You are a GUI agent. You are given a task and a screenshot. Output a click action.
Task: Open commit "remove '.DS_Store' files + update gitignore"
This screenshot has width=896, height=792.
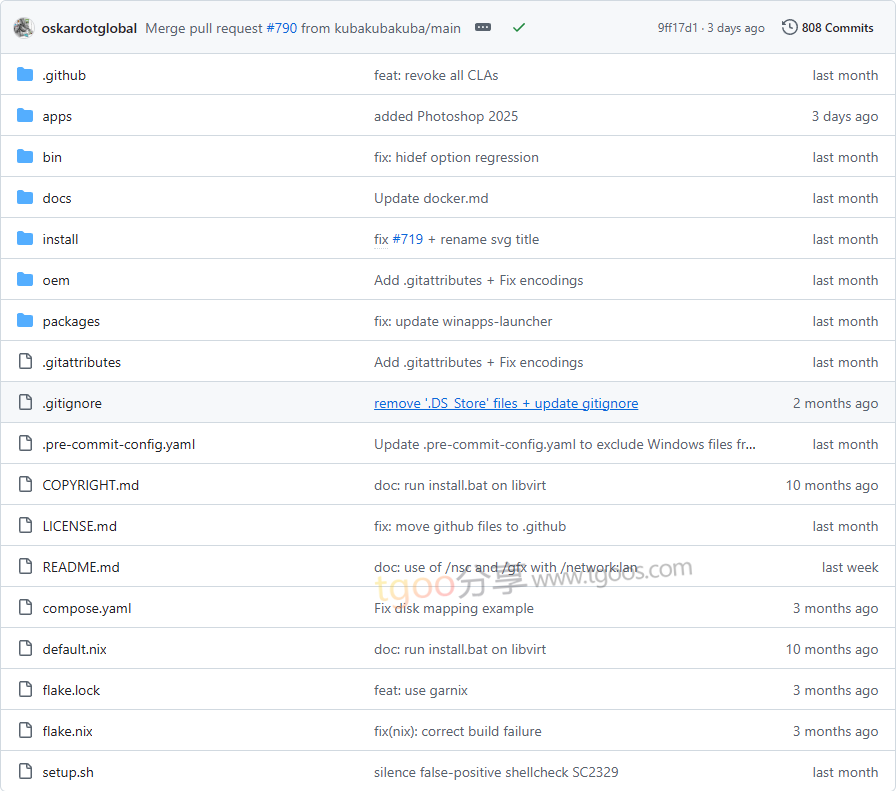pos(506,403)
